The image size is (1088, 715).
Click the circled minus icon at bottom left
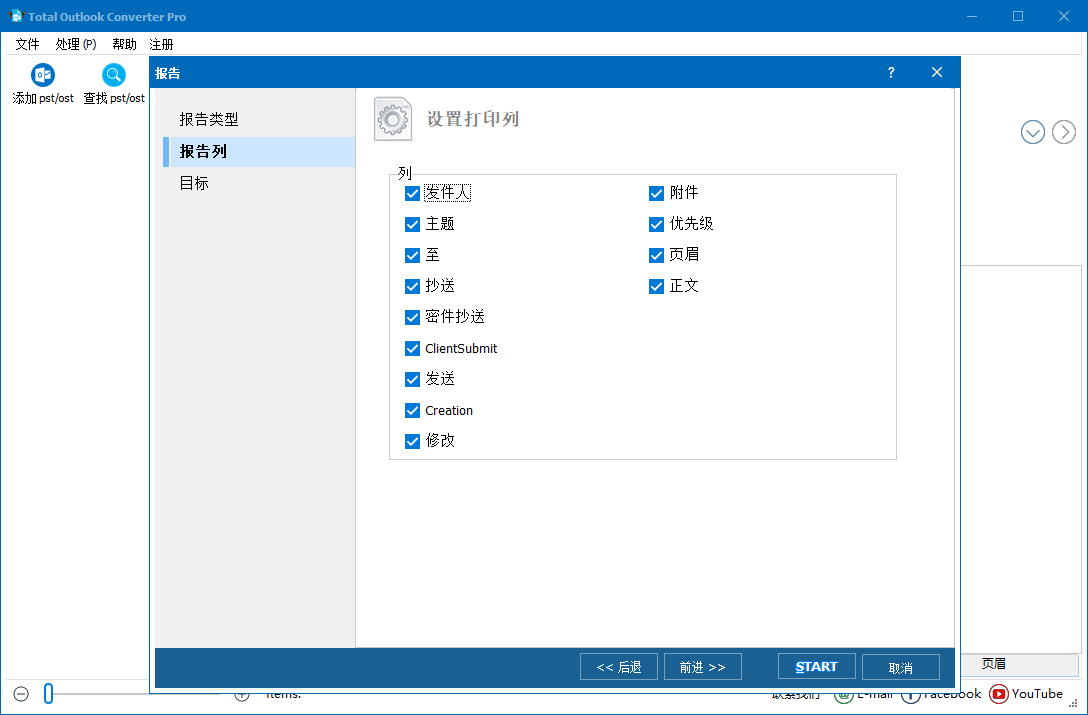[20, 693]
